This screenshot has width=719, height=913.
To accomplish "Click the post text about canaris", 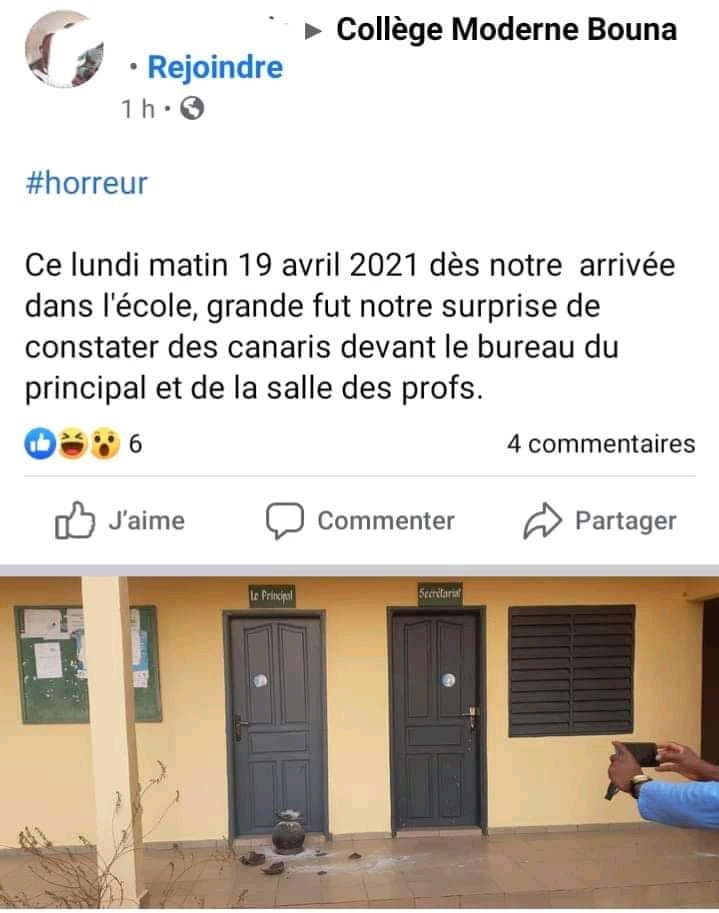I will point(349,326).
